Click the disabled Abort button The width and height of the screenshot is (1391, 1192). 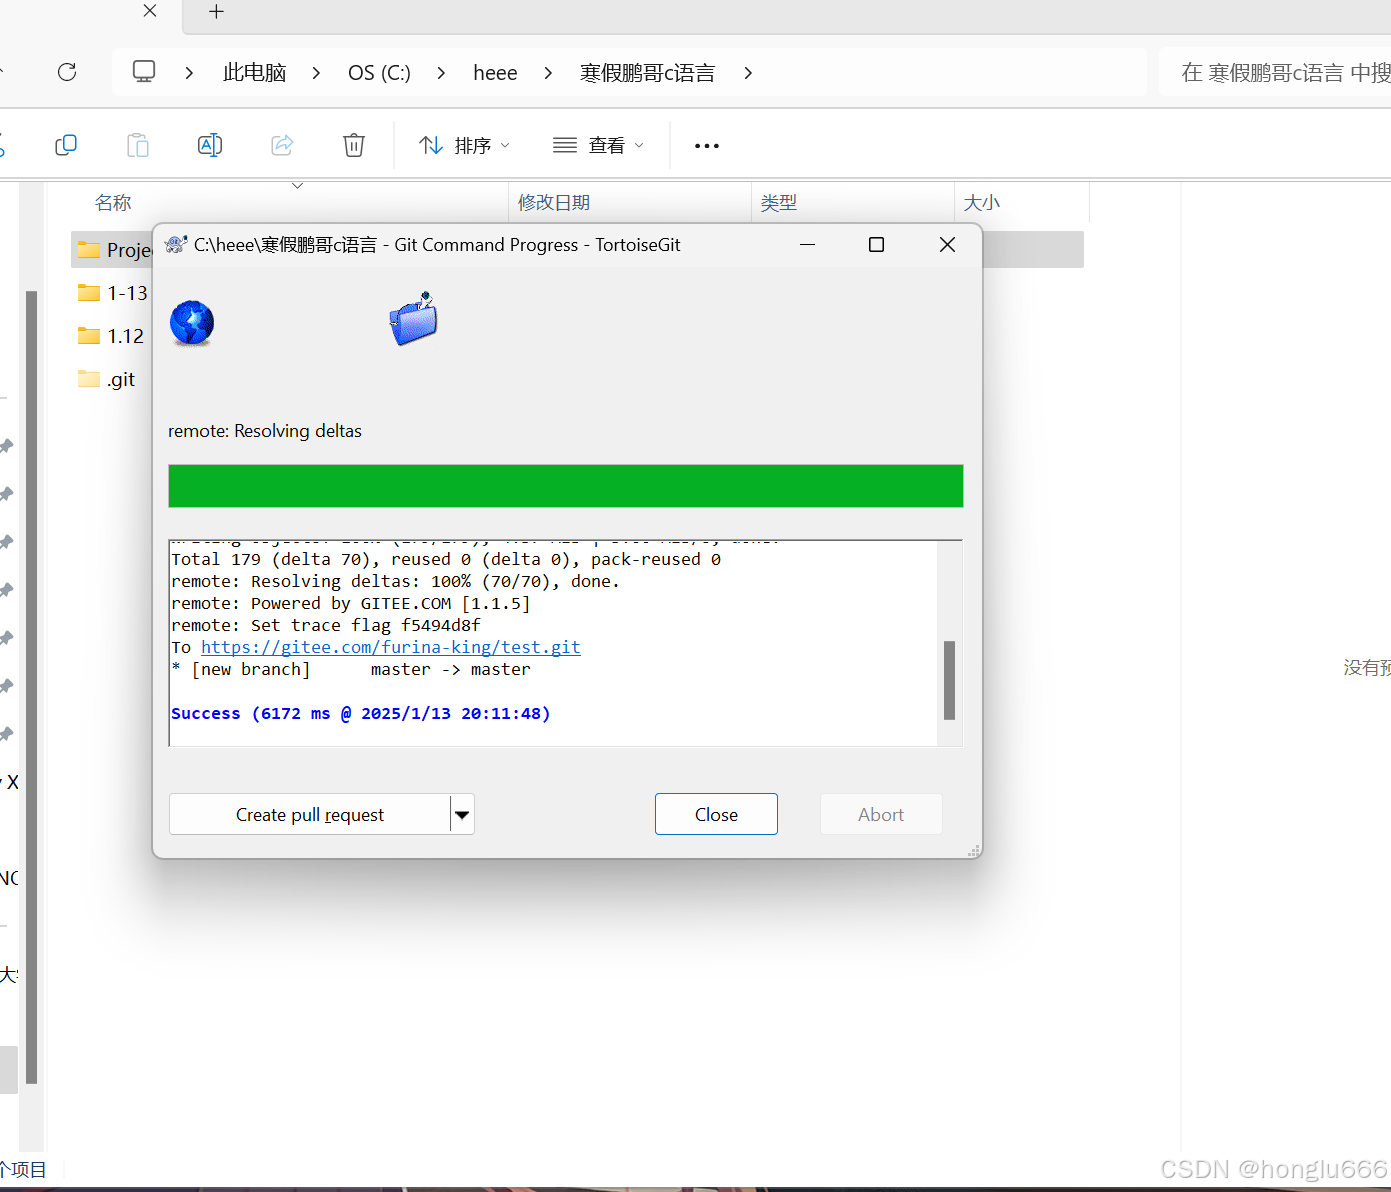pyautogui.click(x=881, y=814)
